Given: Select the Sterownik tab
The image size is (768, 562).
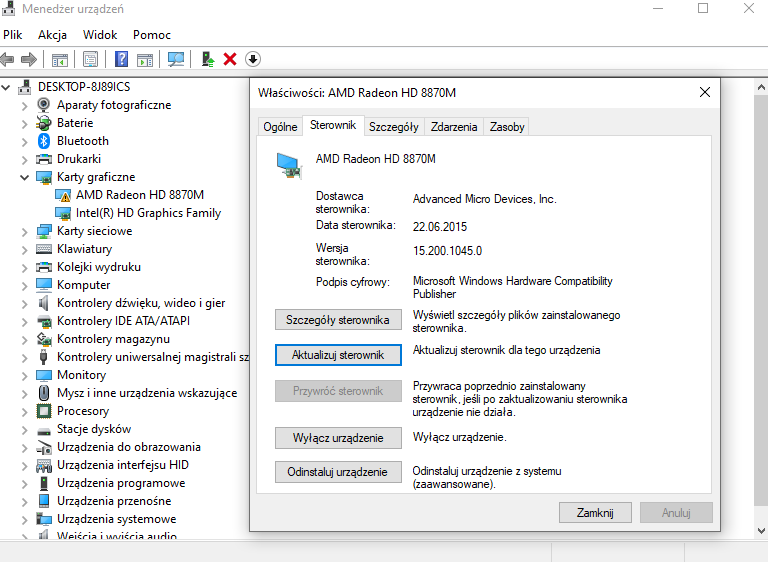Looking at the screenshot, I should pyautogui.click(x=333, y=125).
